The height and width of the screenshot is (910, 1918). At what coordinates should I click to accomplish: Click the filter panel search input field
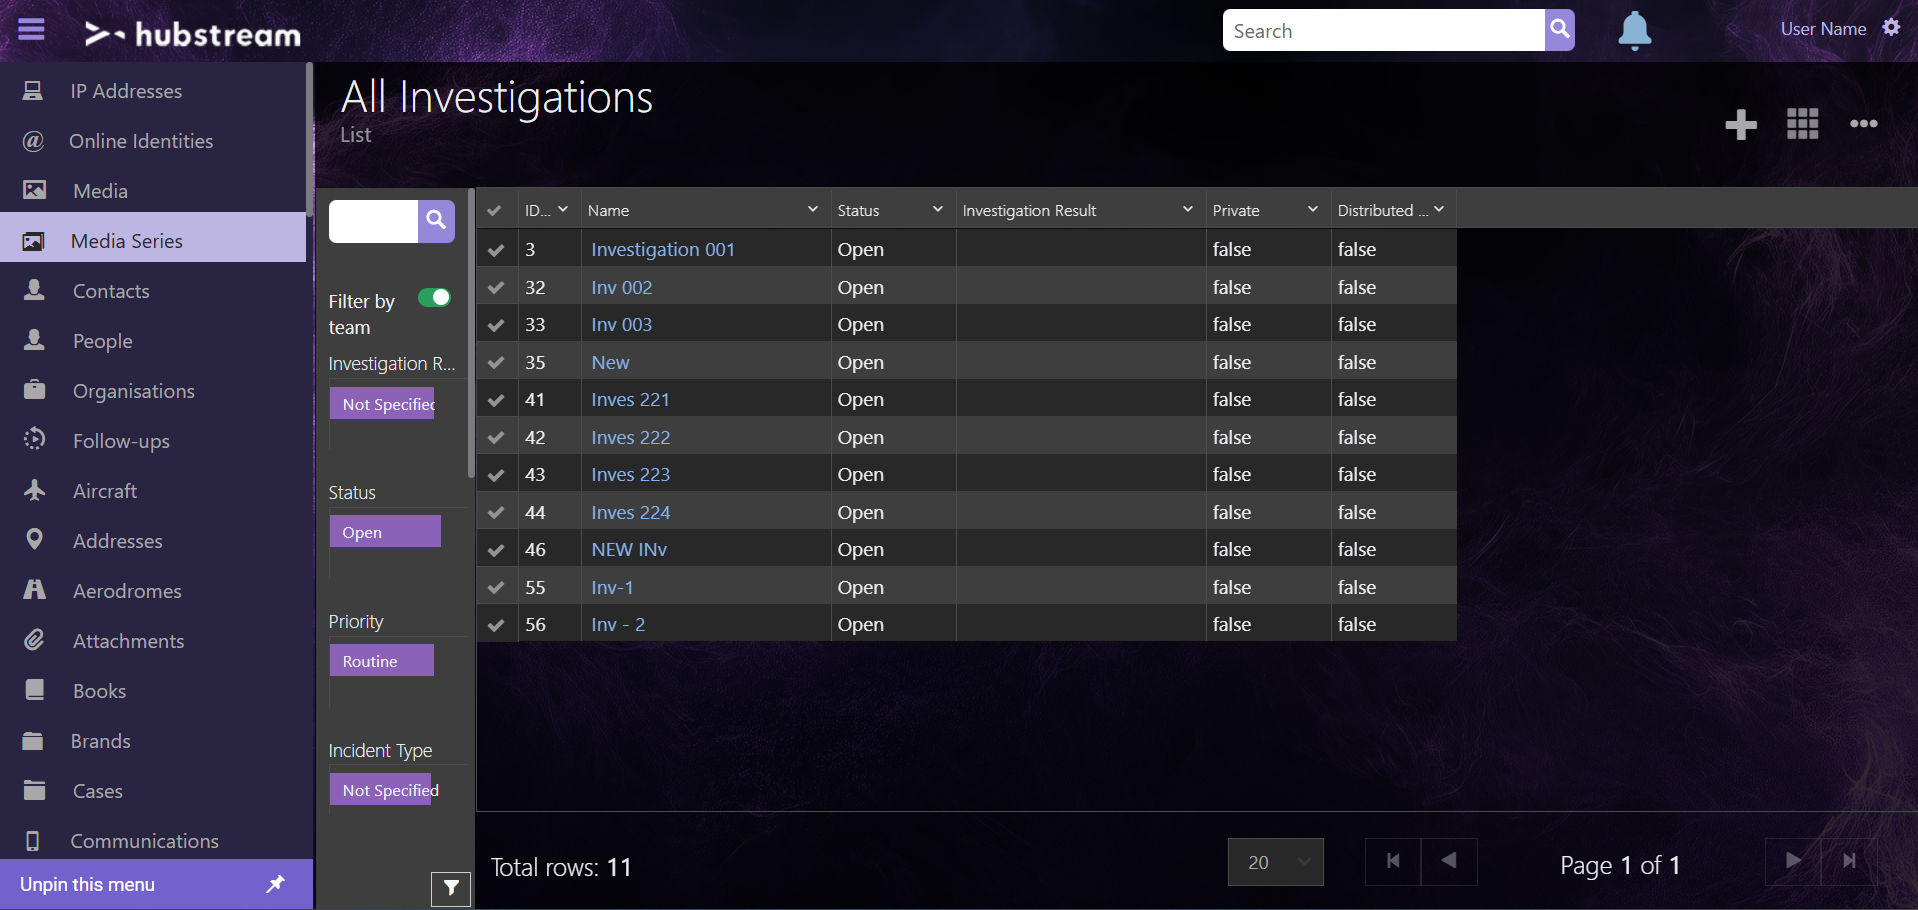pos(373,221)
